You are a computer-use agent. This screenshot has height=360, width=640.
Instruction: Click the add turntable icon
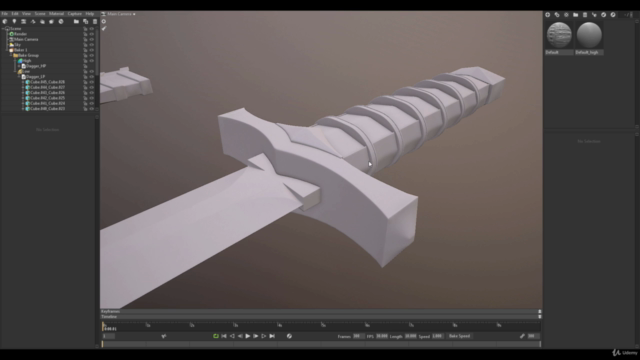coord(33,22)
